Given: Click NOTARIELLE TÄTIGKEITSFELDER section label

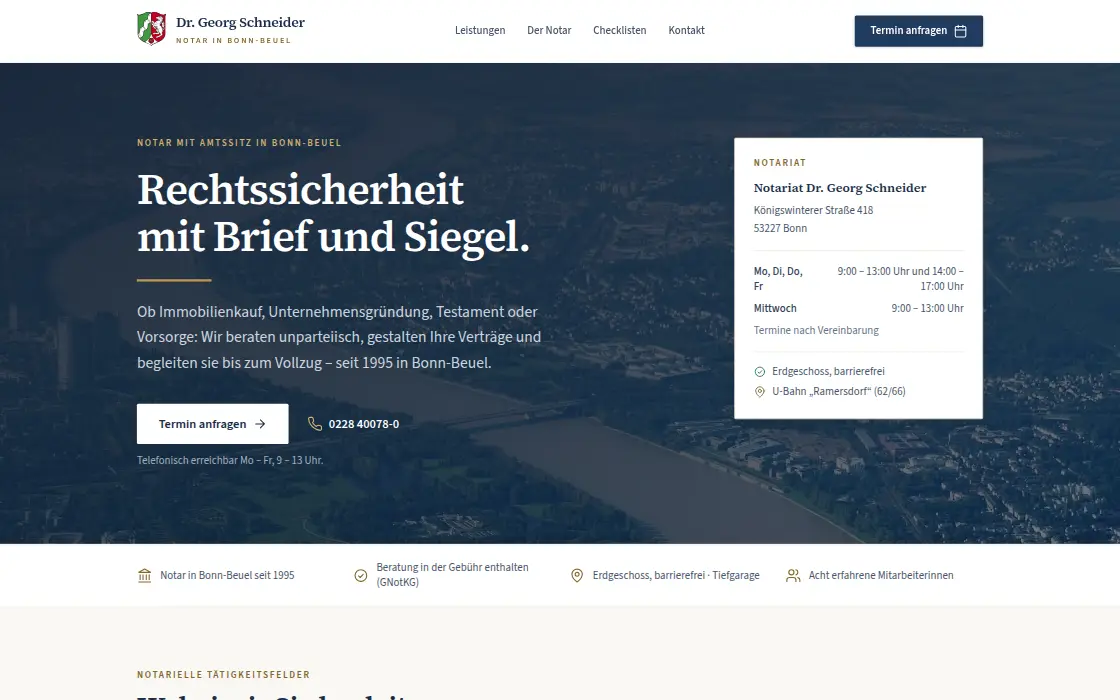Looking at the screenshot, I should 224,674.
